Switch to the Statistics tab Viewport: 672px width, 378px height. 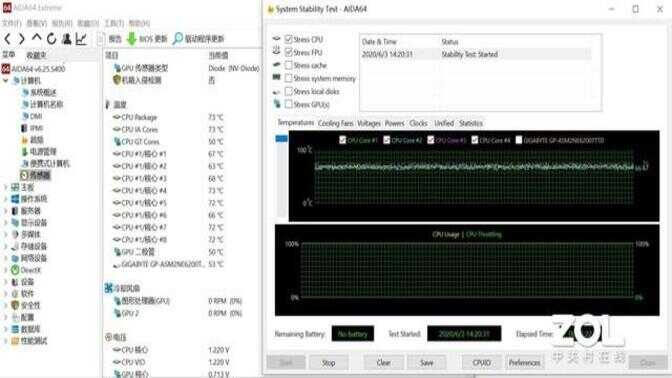471,123
